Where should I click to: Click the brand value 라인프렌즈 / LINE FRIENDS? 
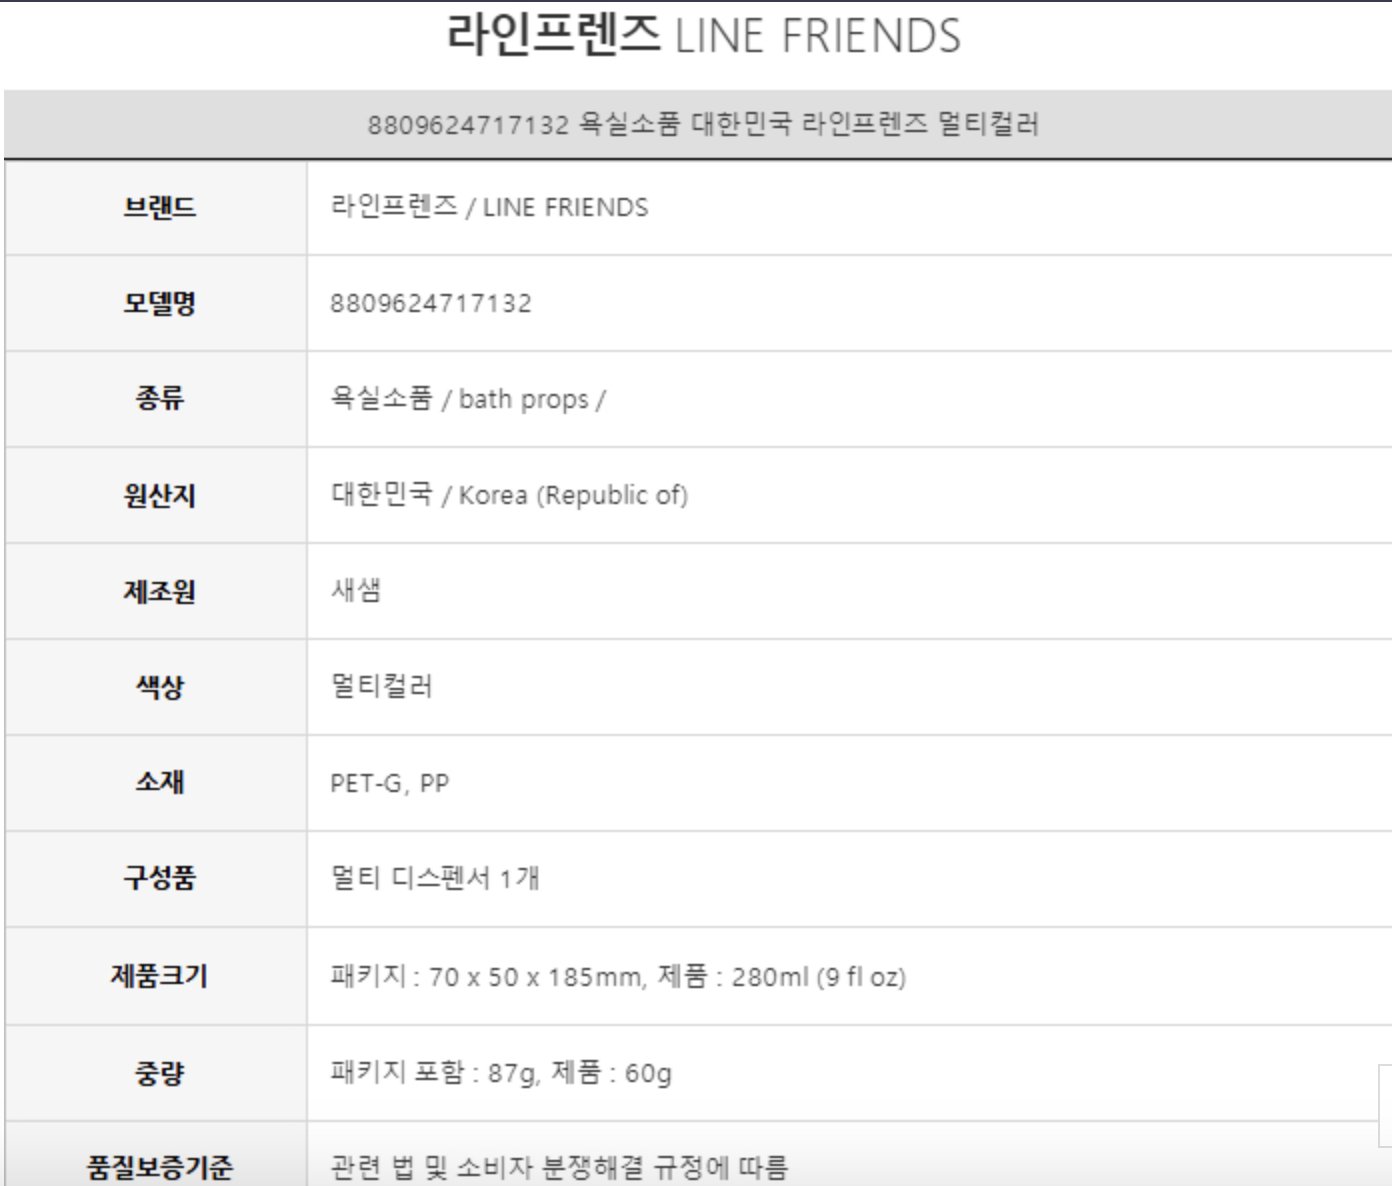coord(489,207)
